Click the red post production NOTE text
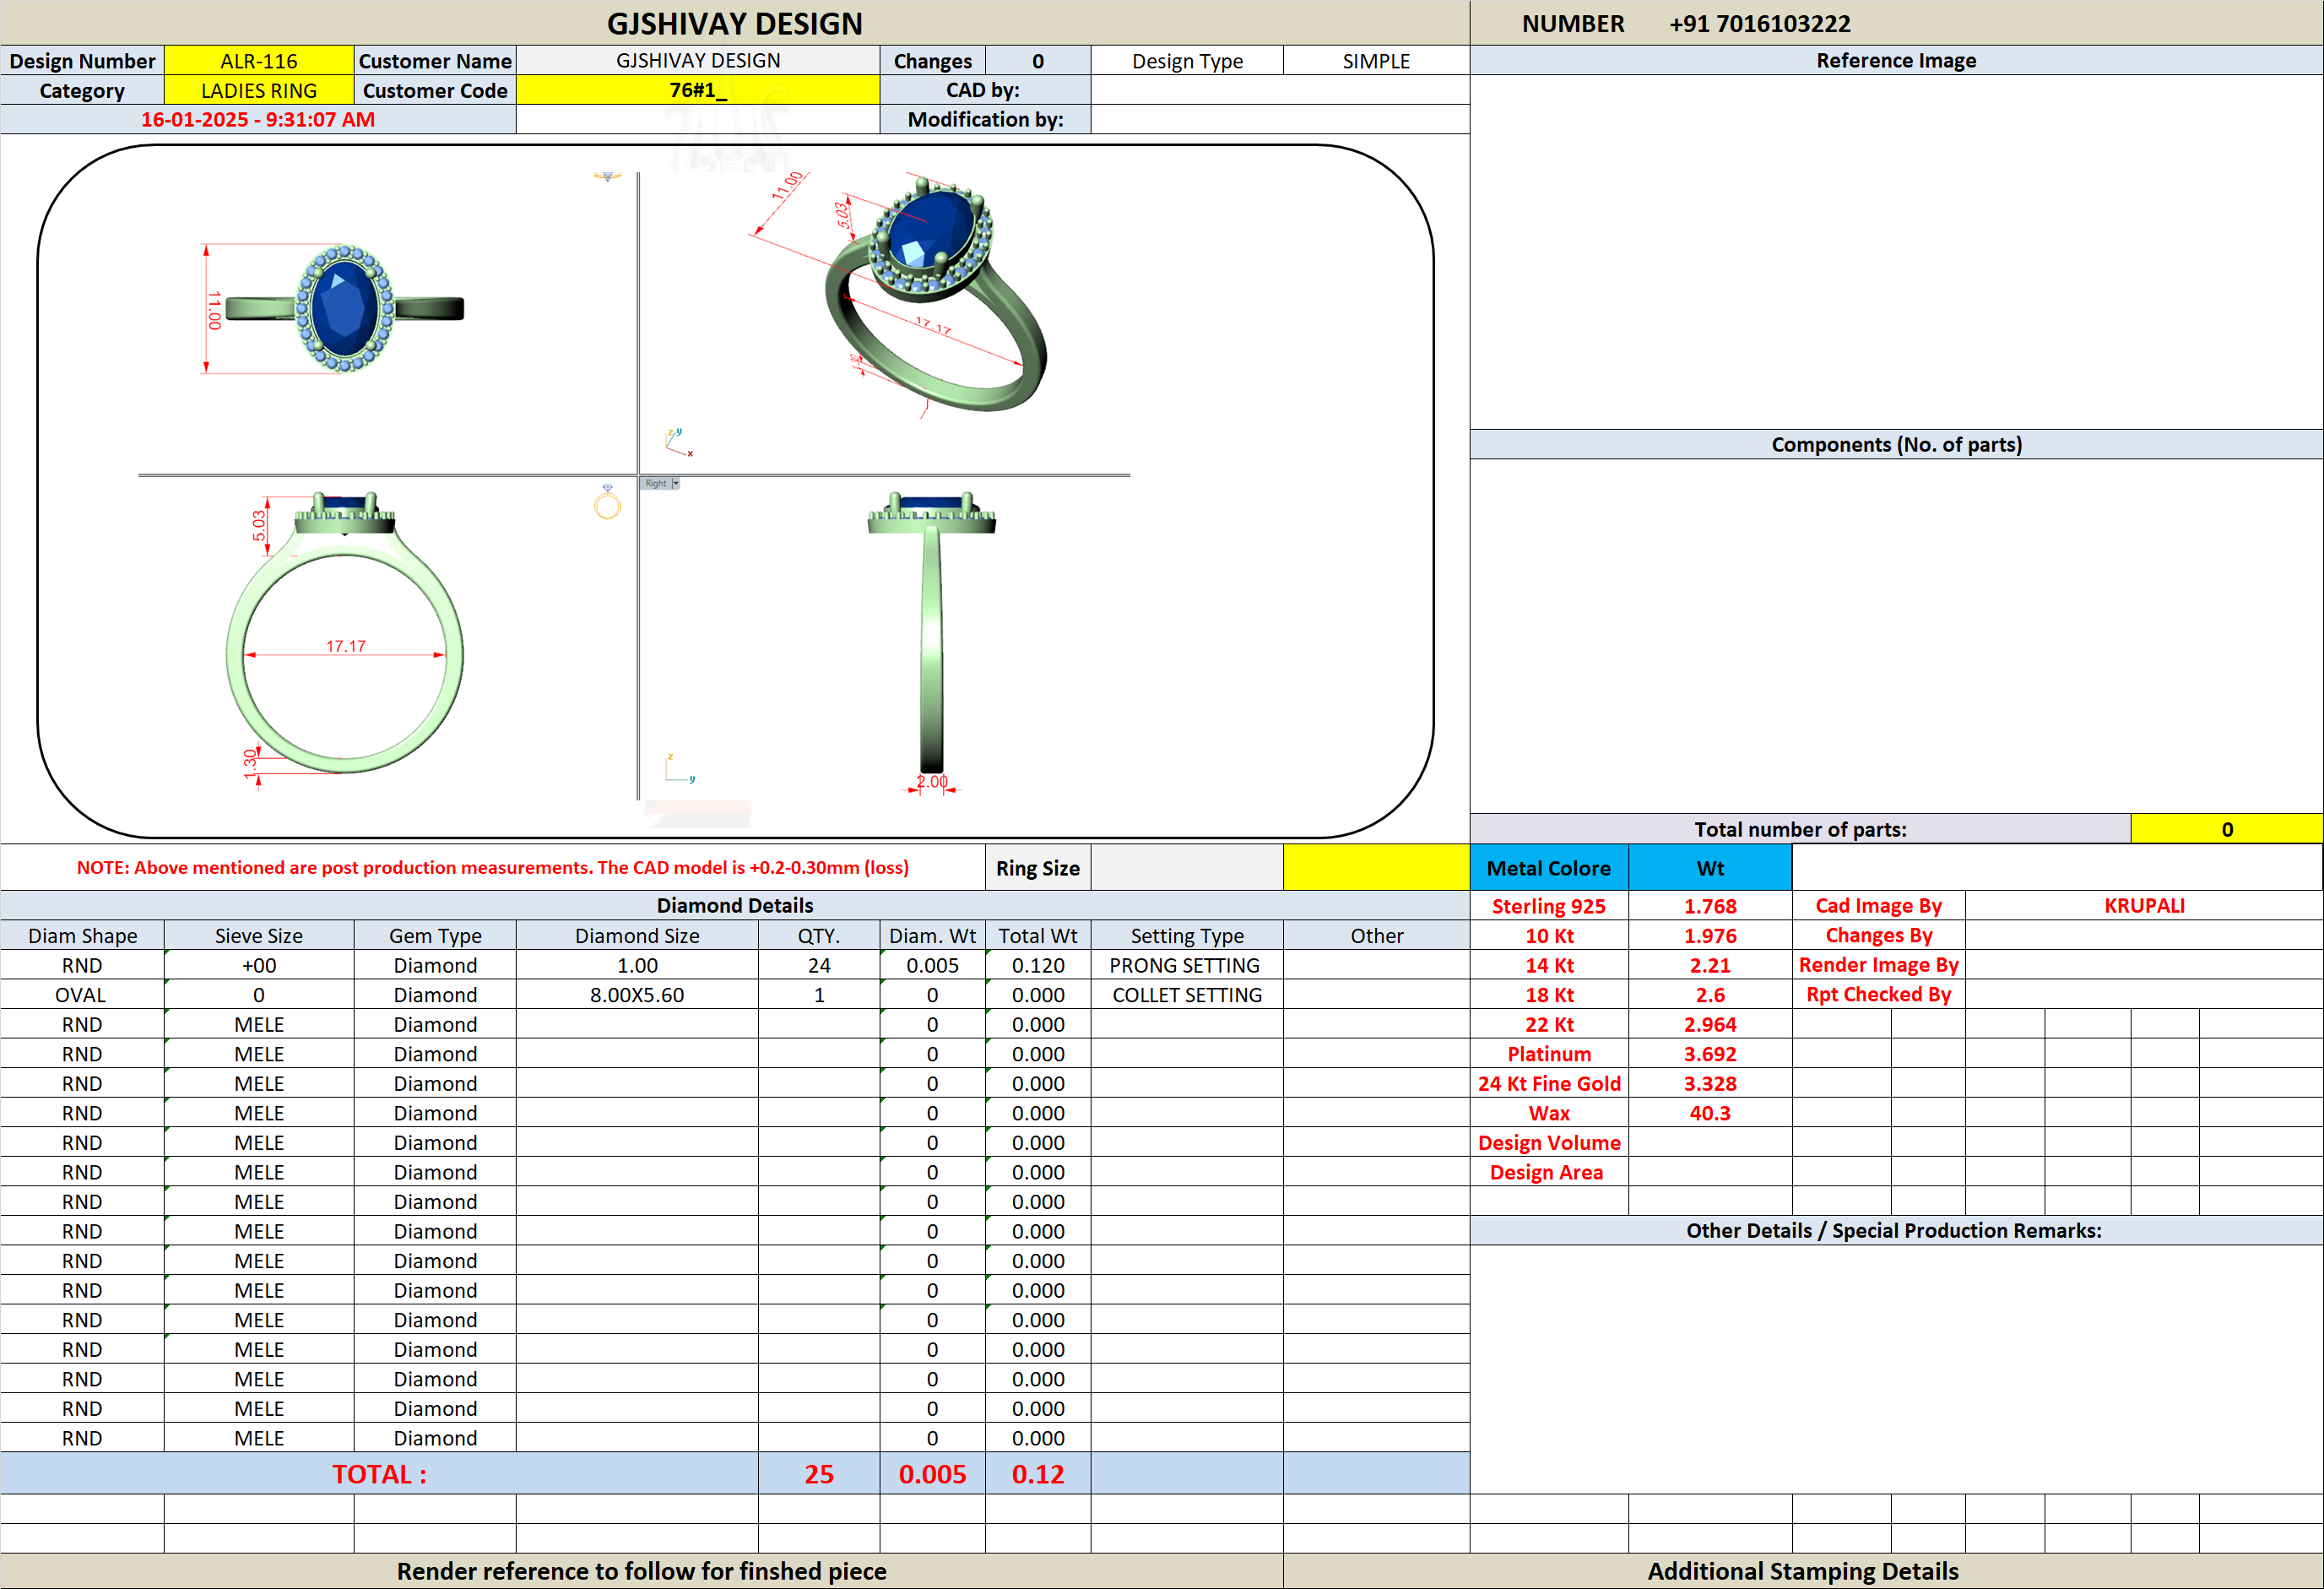The width and height of the screenshot is (2324, 1589). [x=492, y=867]
